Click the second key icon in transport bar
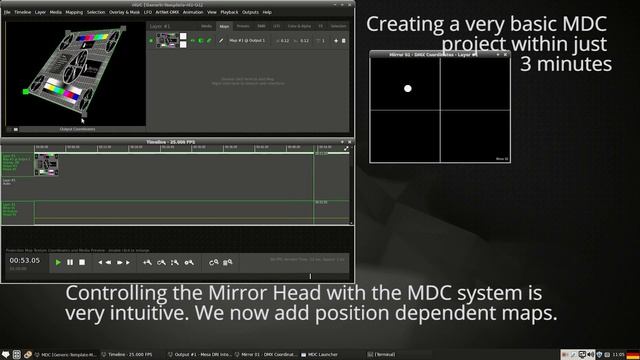Image resolution: width=640 pixels, height=360 pixels. [x=161, y=262]
